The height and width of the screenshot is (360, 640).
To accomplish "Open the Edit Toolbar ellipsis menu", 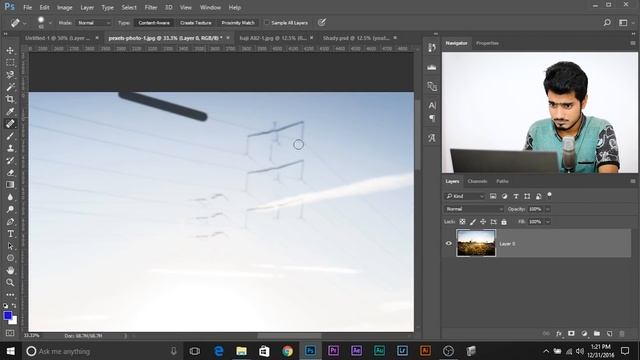I will coord(10,294).
